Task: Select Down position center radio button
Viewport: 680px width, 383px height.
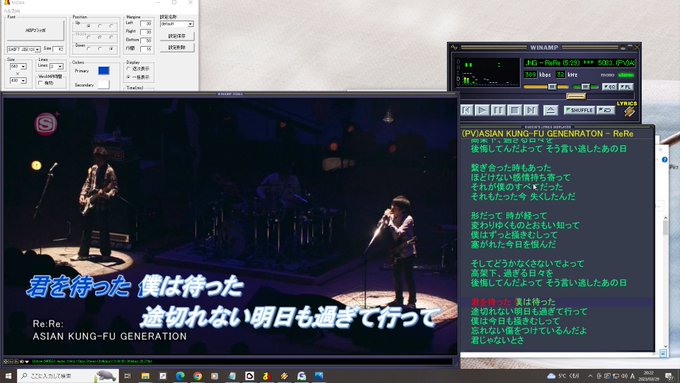Action: pyautogui.click(x=100, y=49)
